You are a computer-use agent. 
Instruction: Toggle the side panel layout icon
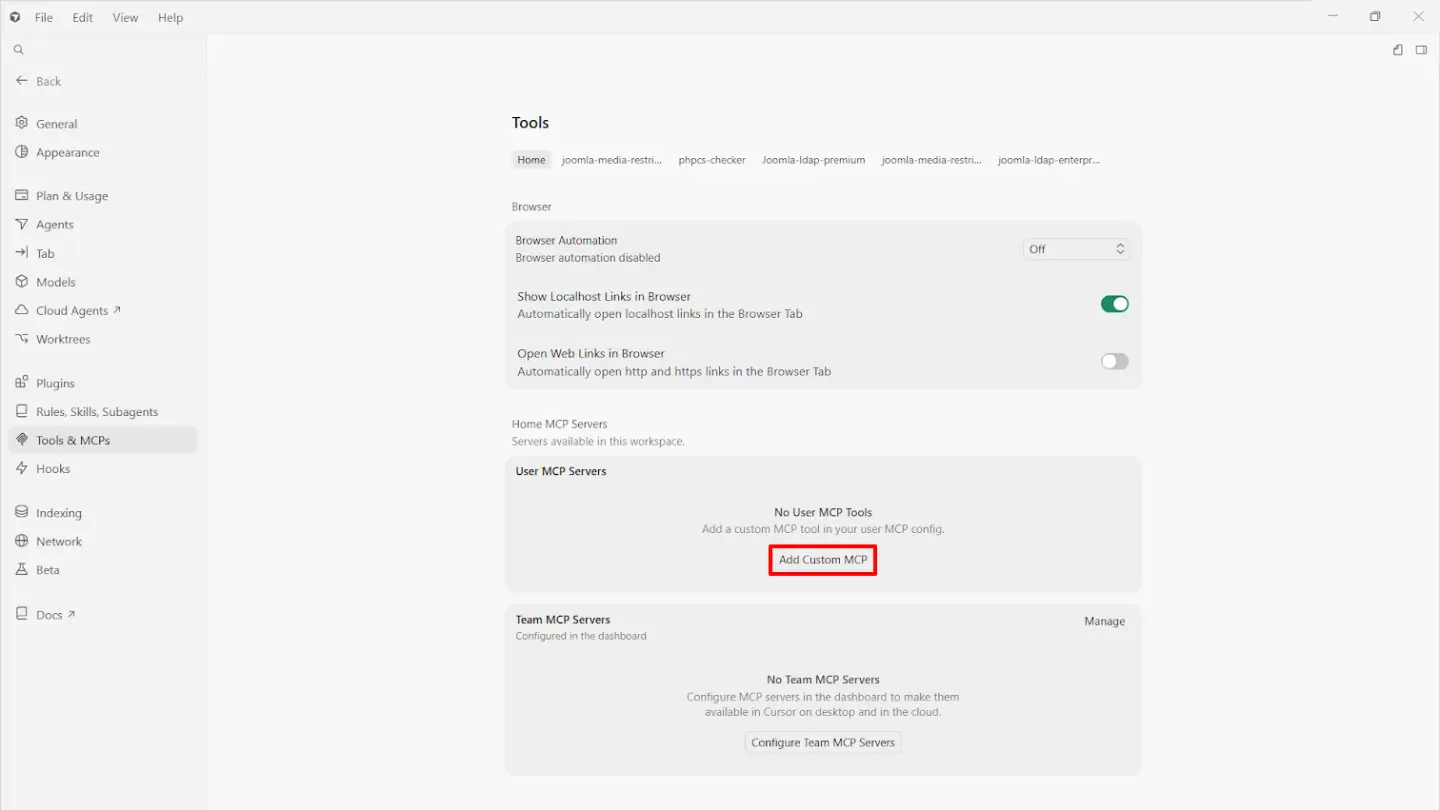click(x=1421, y=50)
